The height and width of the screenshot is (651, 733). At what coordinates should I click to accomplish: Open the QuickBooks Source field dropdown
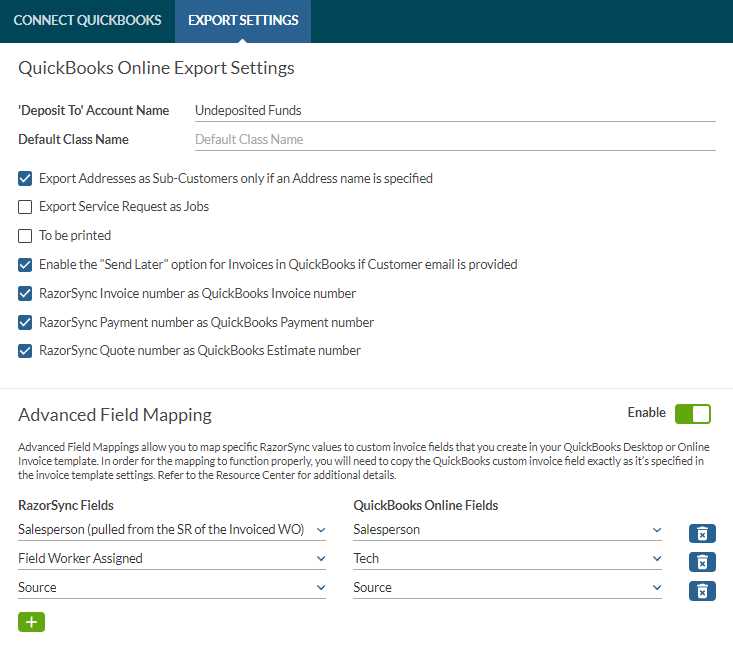[508, 588]
